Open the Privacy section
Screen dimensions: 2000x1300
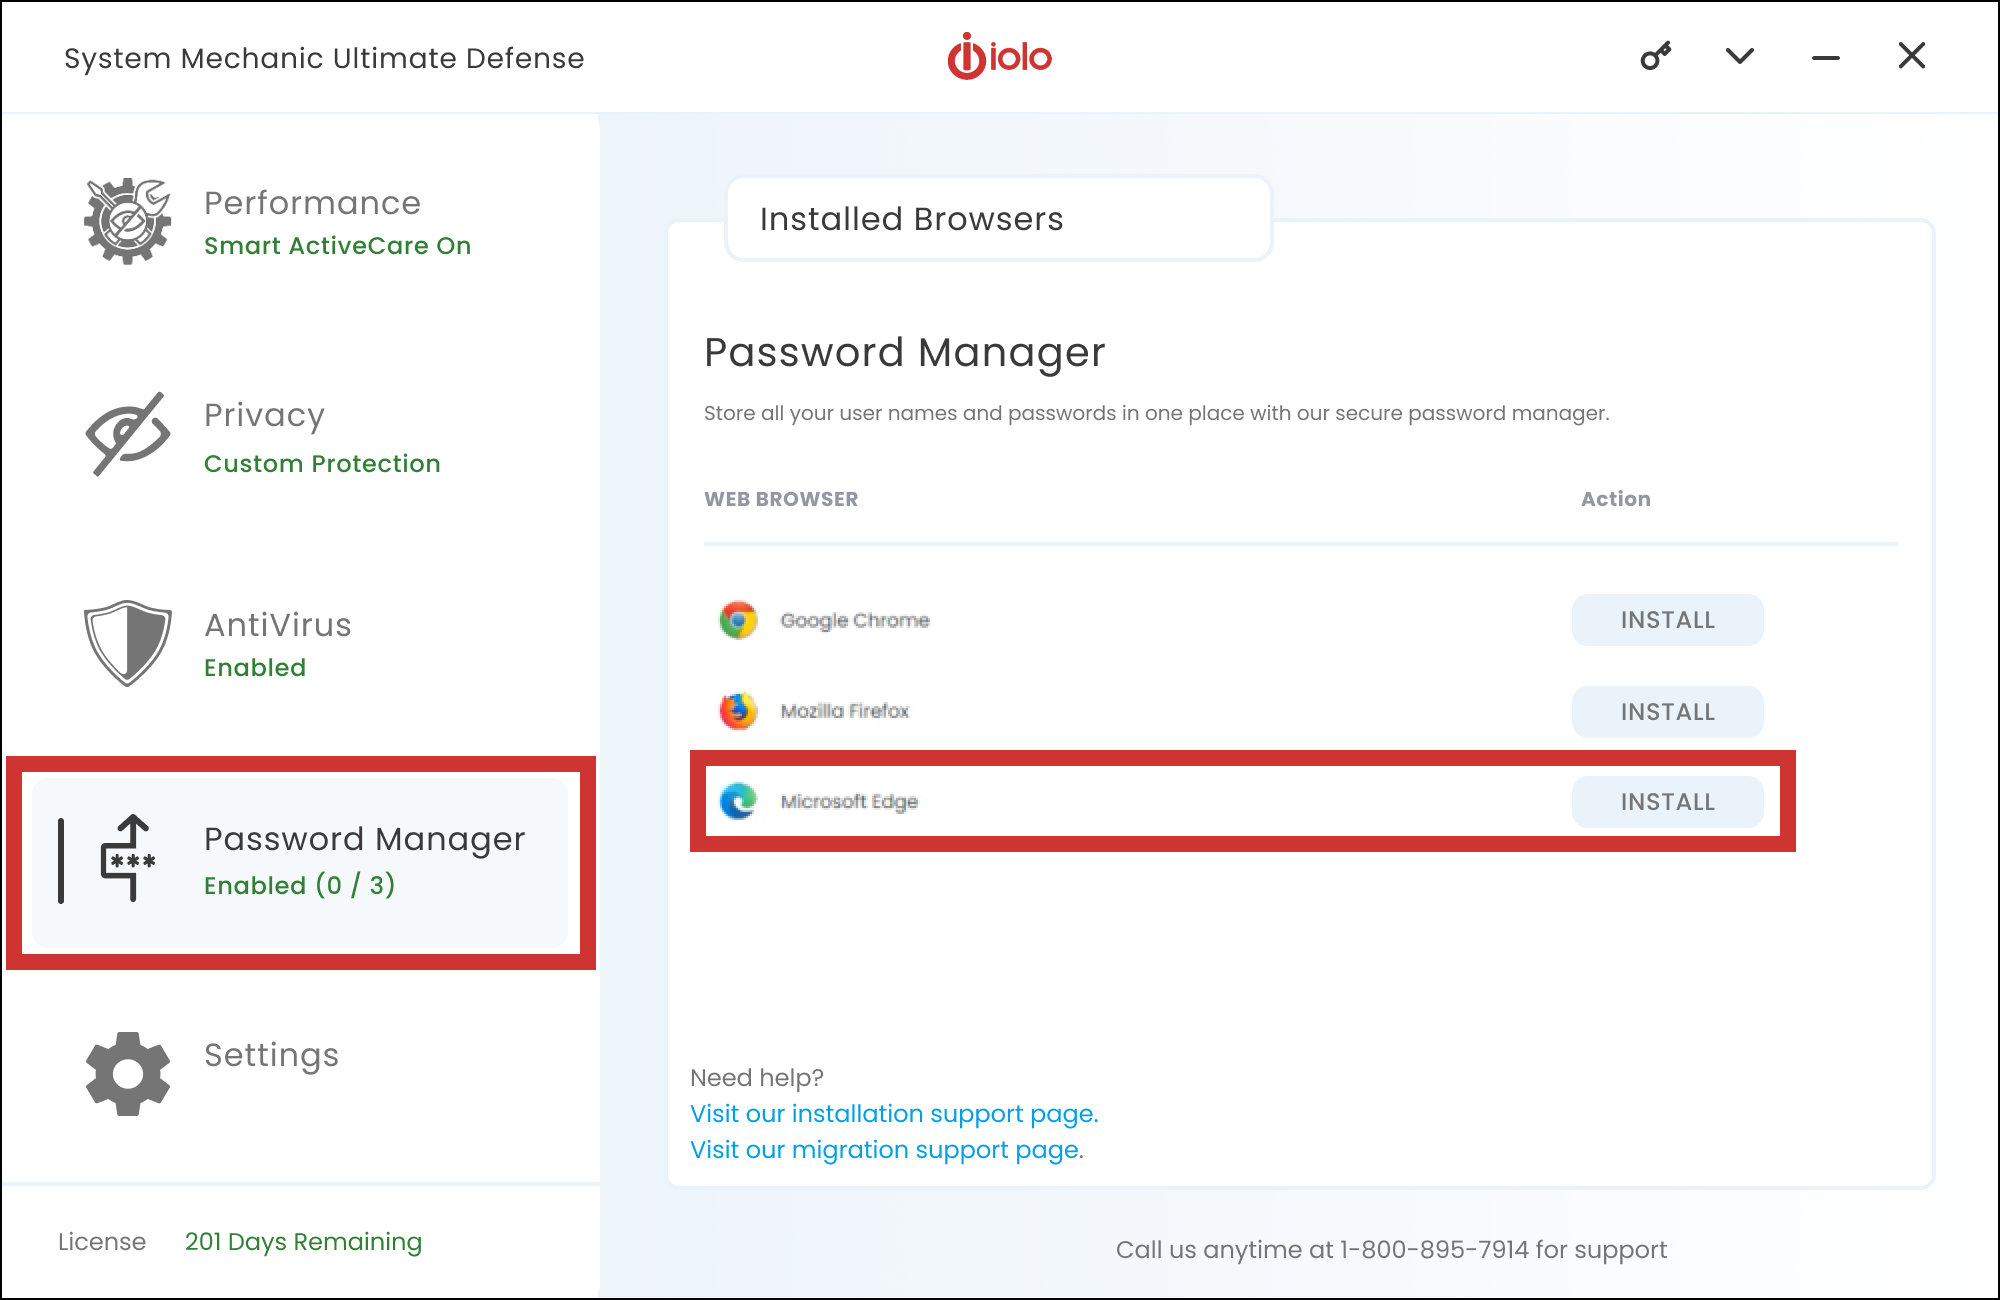click(264, 415)
